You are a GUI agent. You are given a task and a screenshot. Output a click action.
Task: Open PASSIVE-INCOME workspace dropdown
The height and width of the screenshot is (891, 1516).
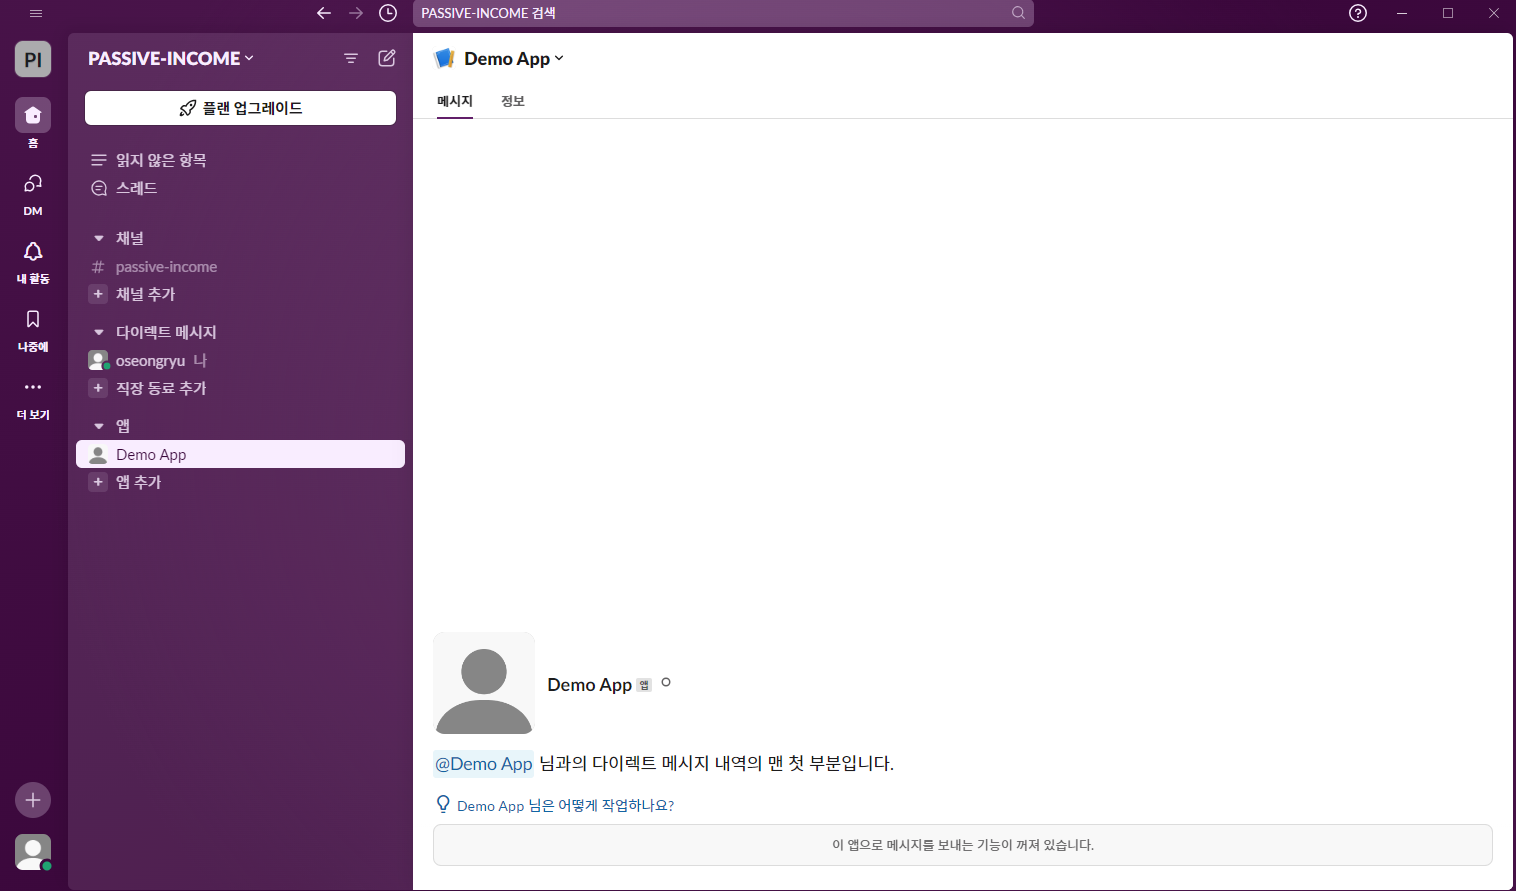pos(171,58)
